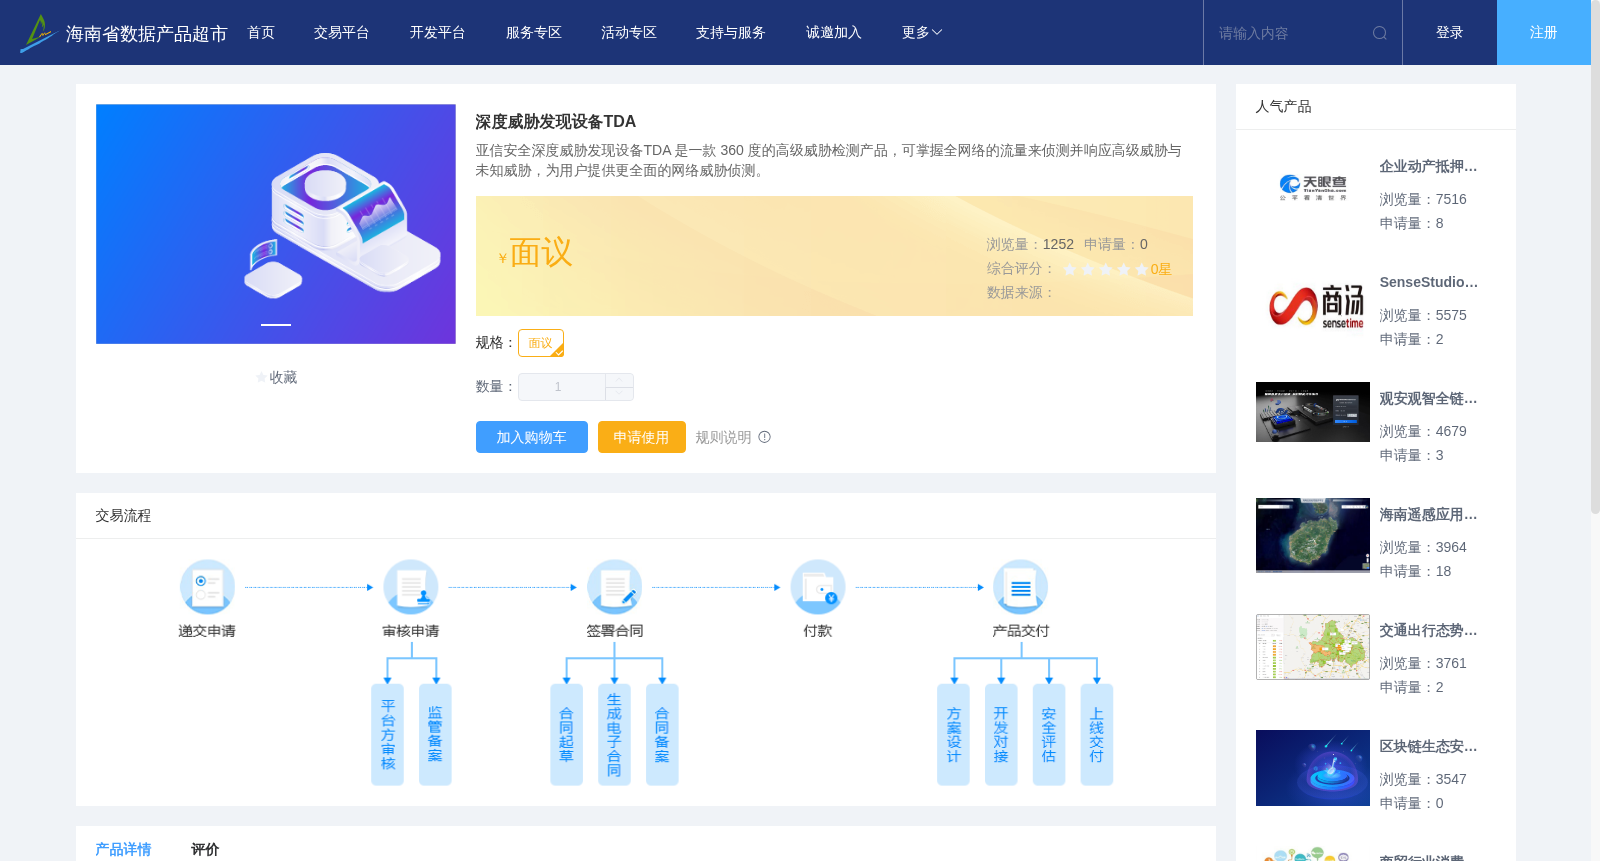Switch to the 产品详情 tab
The width and height of the screenshot is (1600, 861).
click(x=123, y=849)
